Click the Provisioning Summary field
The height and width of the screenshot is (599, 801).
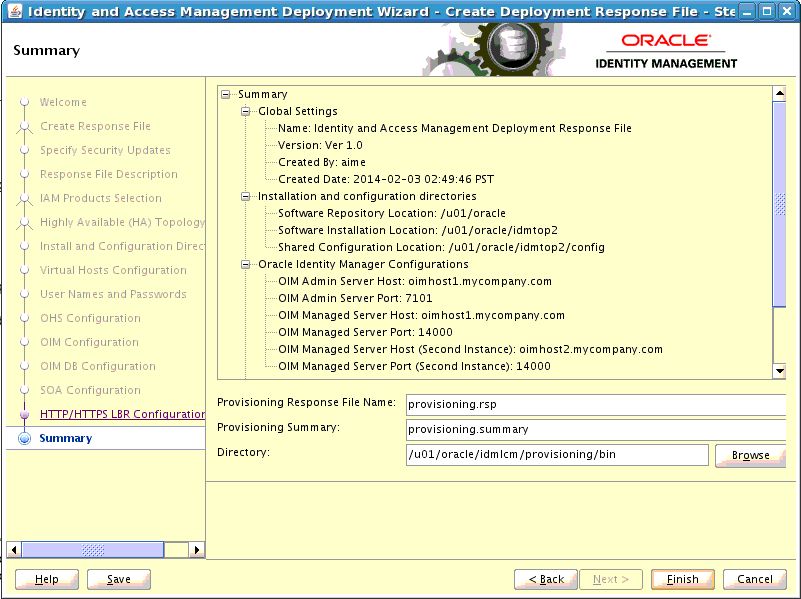coord(596,429)
